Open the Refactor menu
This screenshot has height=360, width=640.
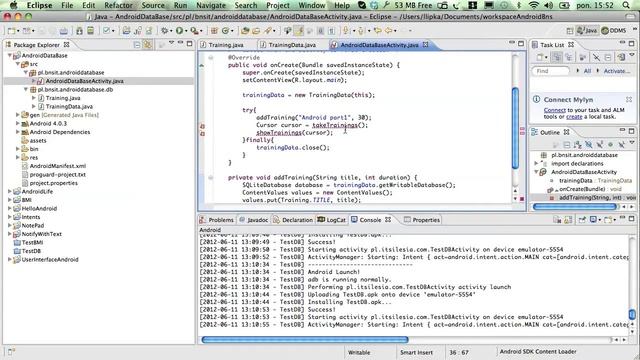[118, 5]
